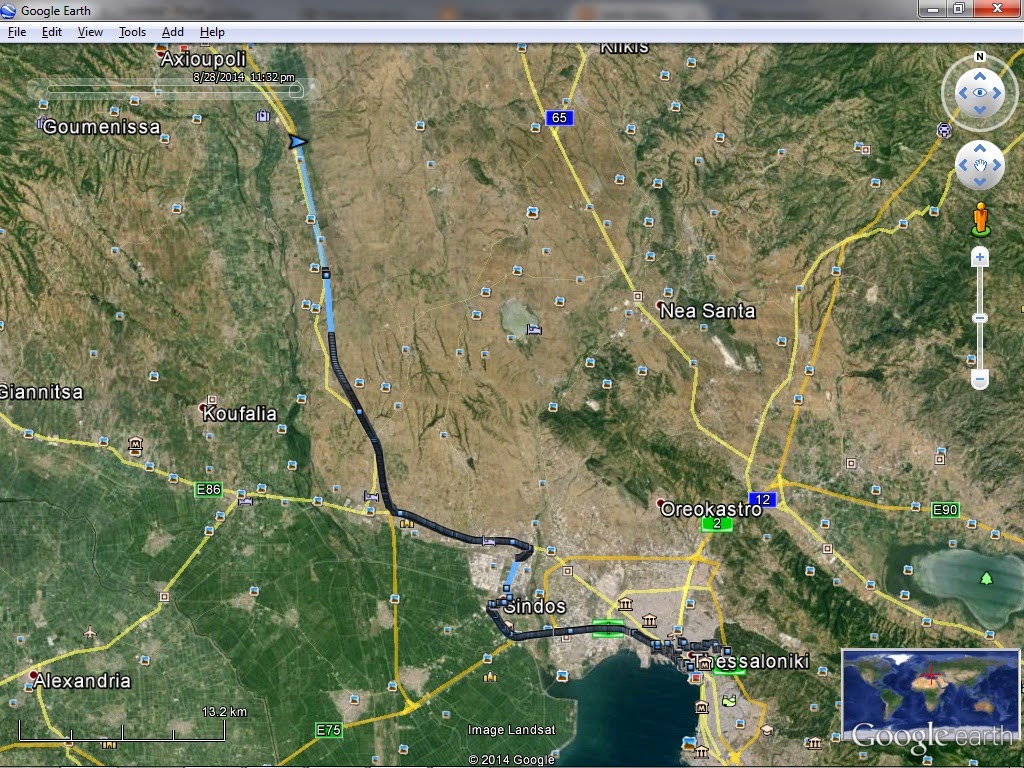The width and height of the screenshot is (1024, 768).
Task: Click the museum icon southwest of Koufalia
Action: pyautogui.click(x=135, y=446)
